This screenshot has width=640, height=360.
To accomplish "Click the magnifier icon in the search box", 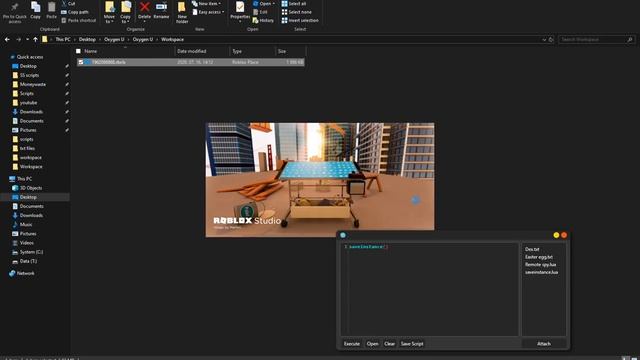I will pyautogui.click(x=630, y=40).
